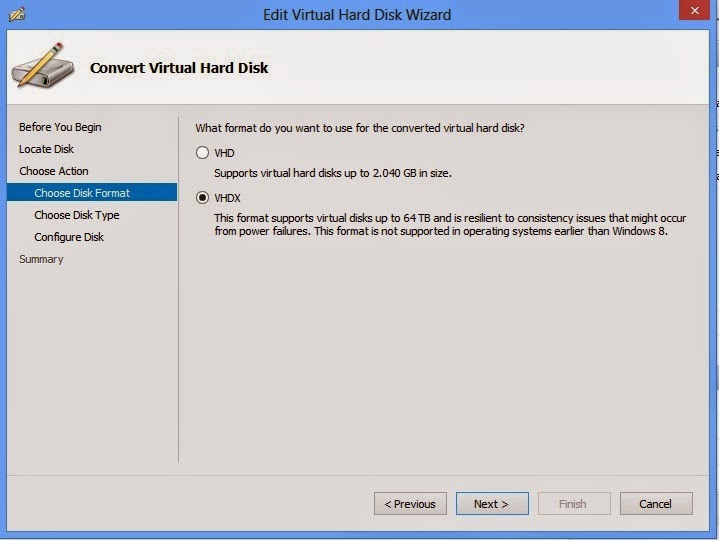Click the pencil icon in the title bar

pos(18,15)
